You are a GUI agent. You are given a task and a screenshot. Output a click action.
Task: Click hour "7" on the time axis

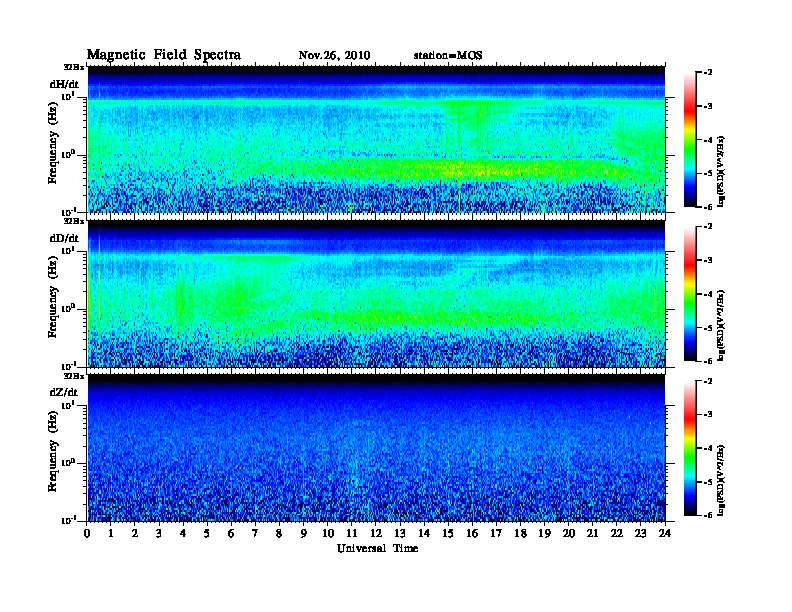pyautogui.click(x=255, y=533)
